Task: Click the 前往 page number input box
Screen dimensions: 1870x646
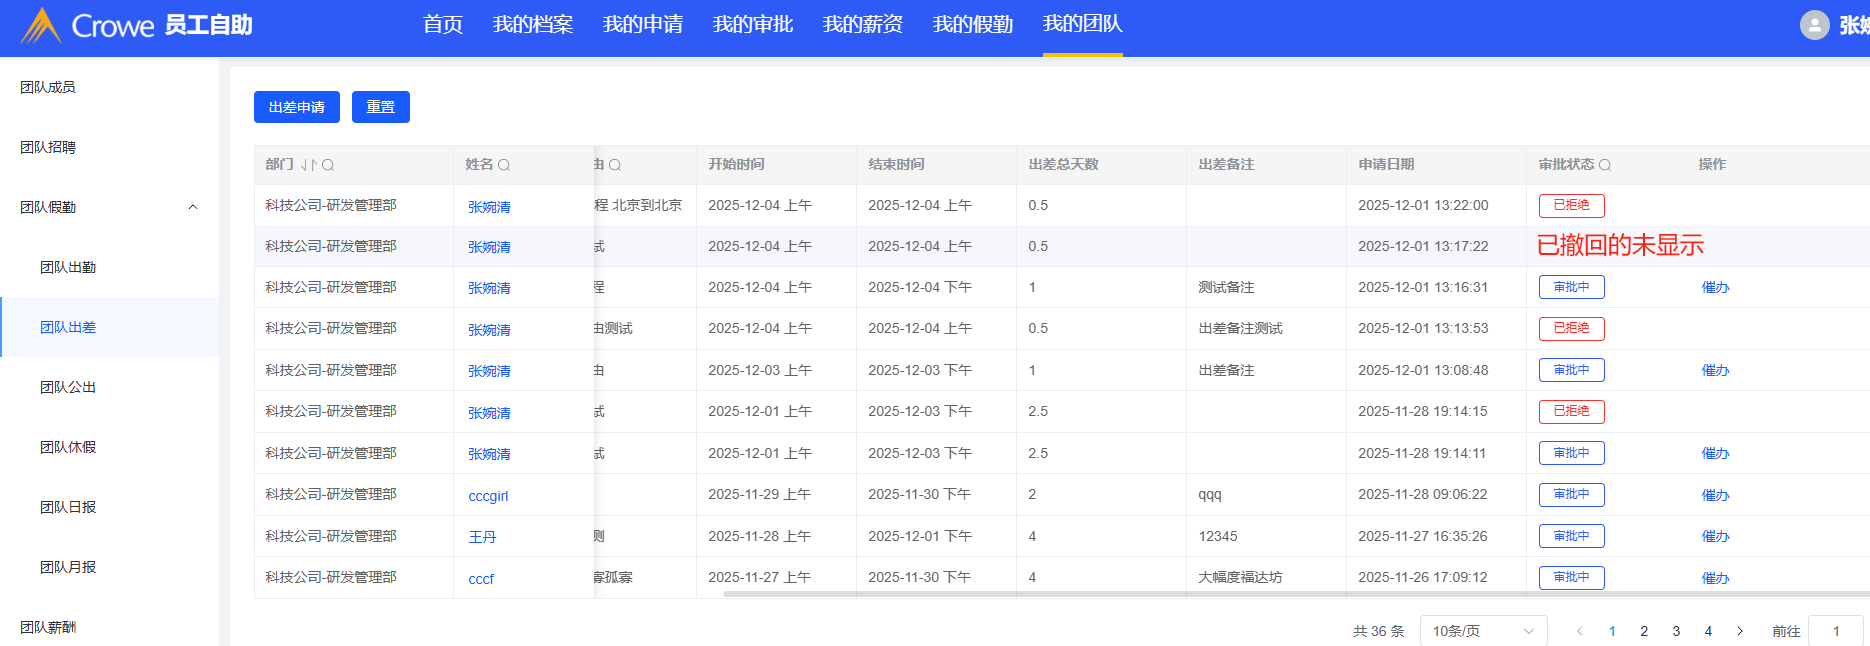Action: (1835, 631)
